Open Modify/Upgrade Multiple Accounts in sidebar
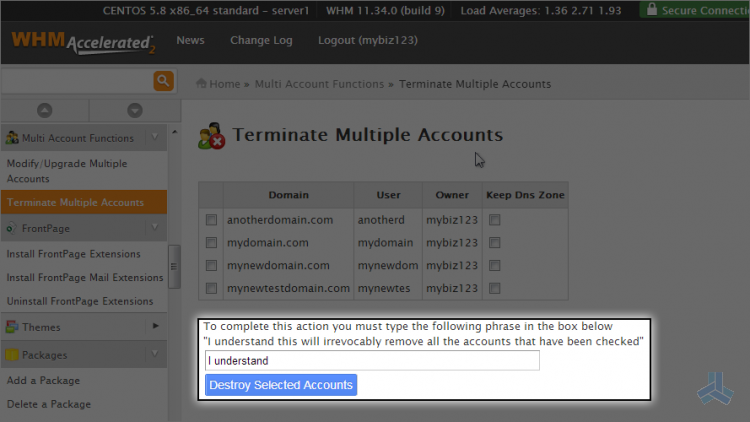 click(67, 171)
